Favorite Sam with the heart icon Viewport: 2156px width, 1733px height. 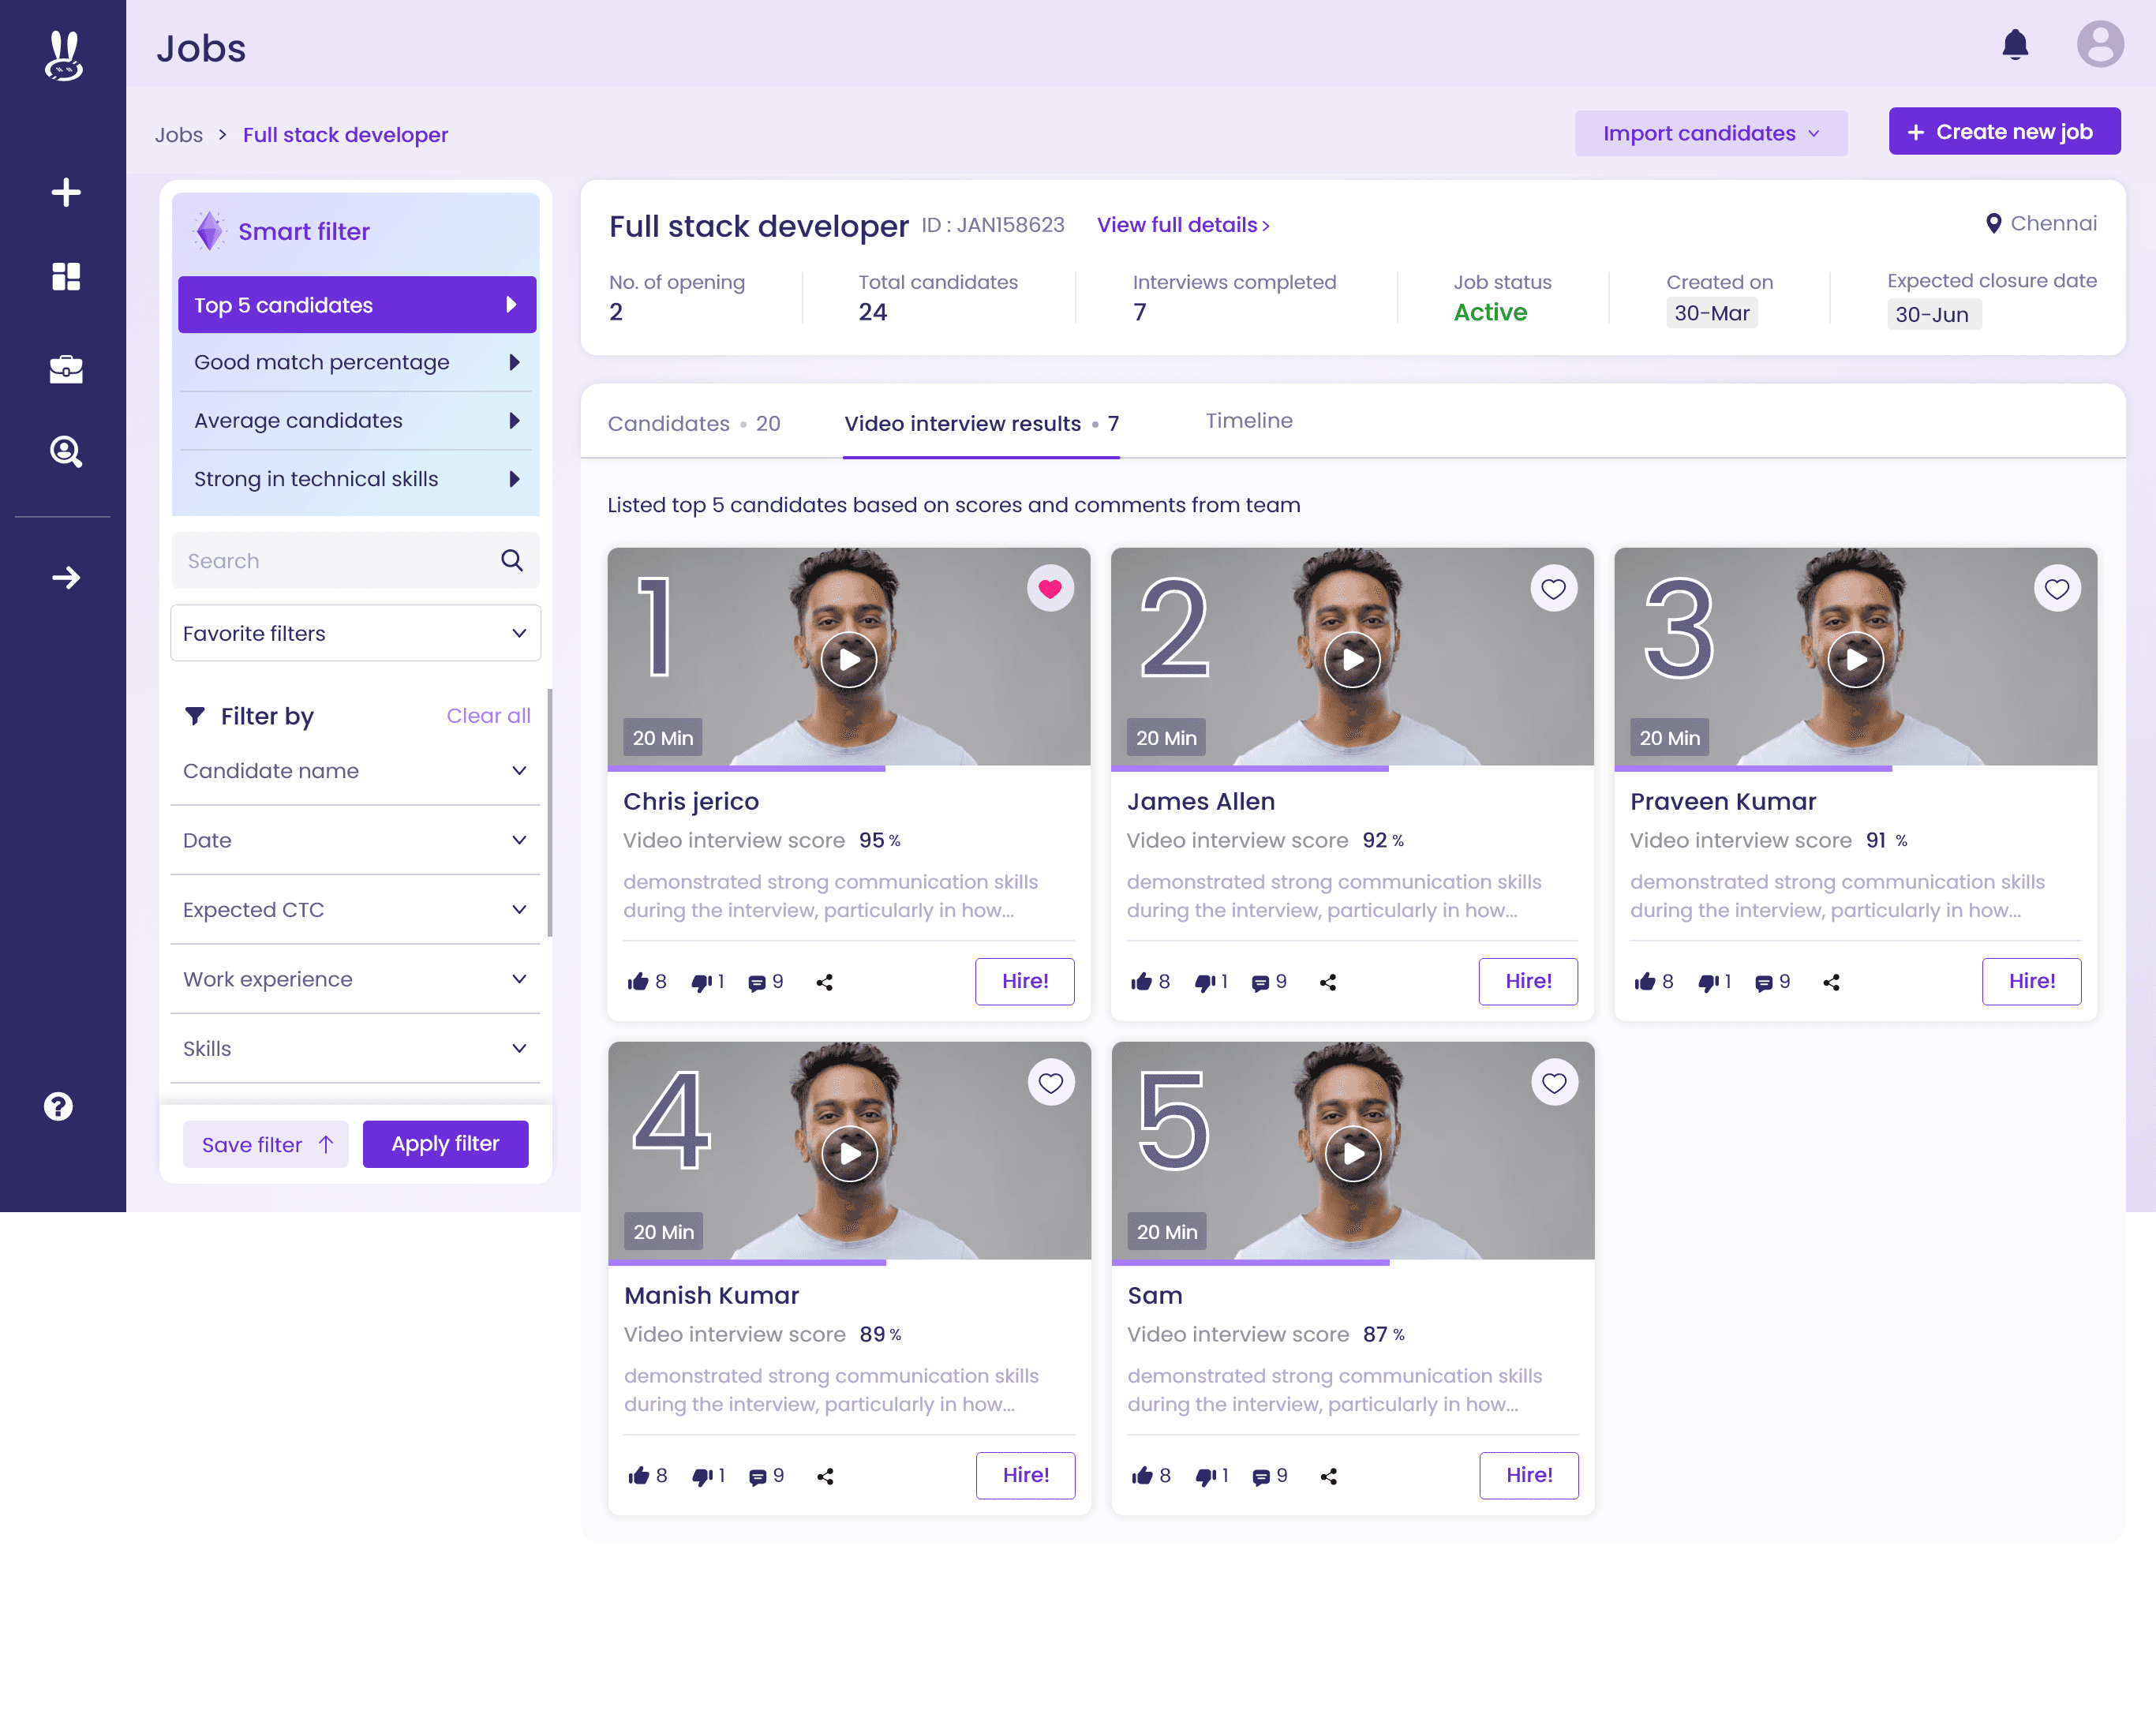(1554, 1083)
